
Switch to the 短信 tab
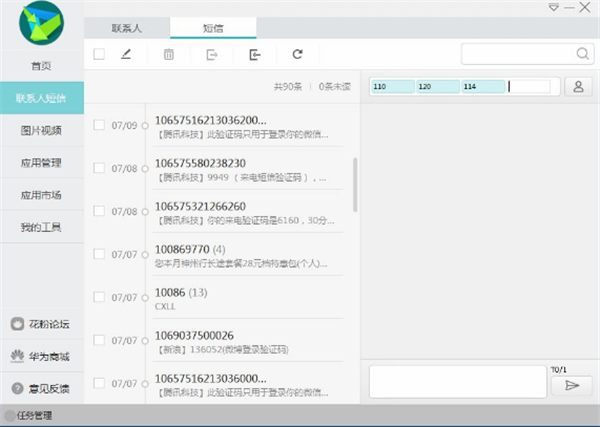[x=213, y=28]
